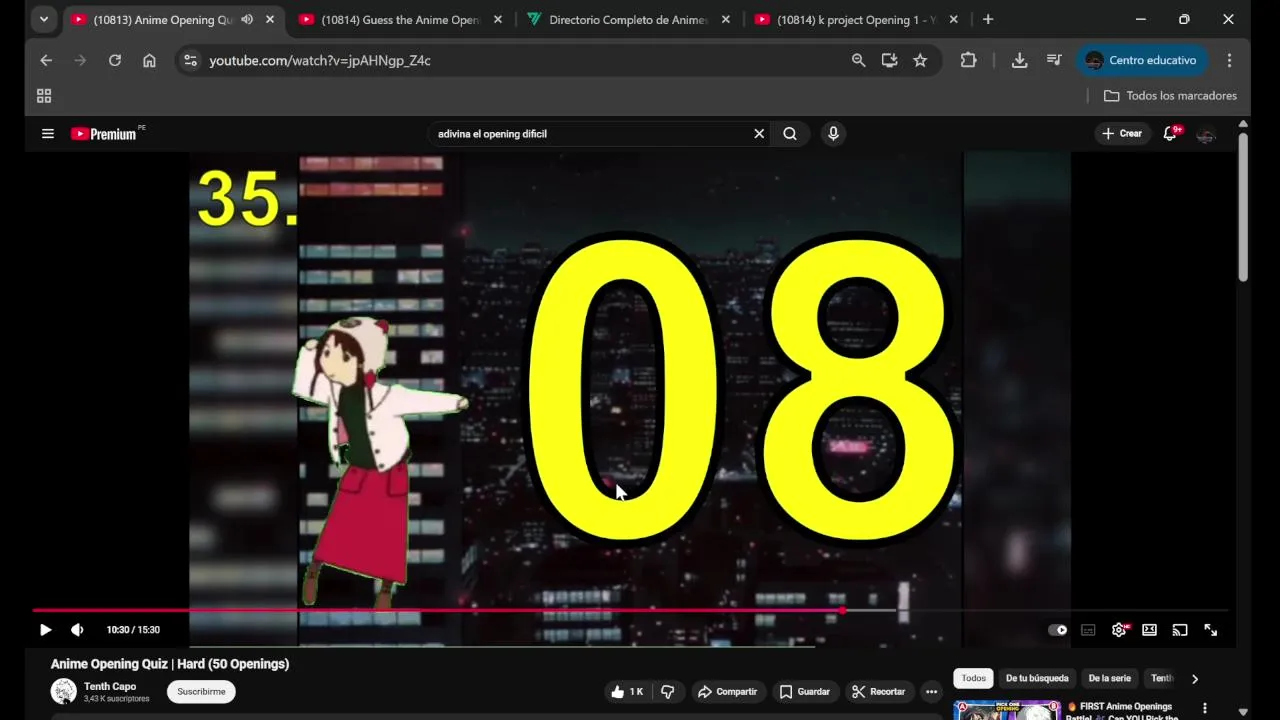Open Crear video menu
Image resolution: width=1280 pixels, height=720 pixels.
coord(1121,133)
